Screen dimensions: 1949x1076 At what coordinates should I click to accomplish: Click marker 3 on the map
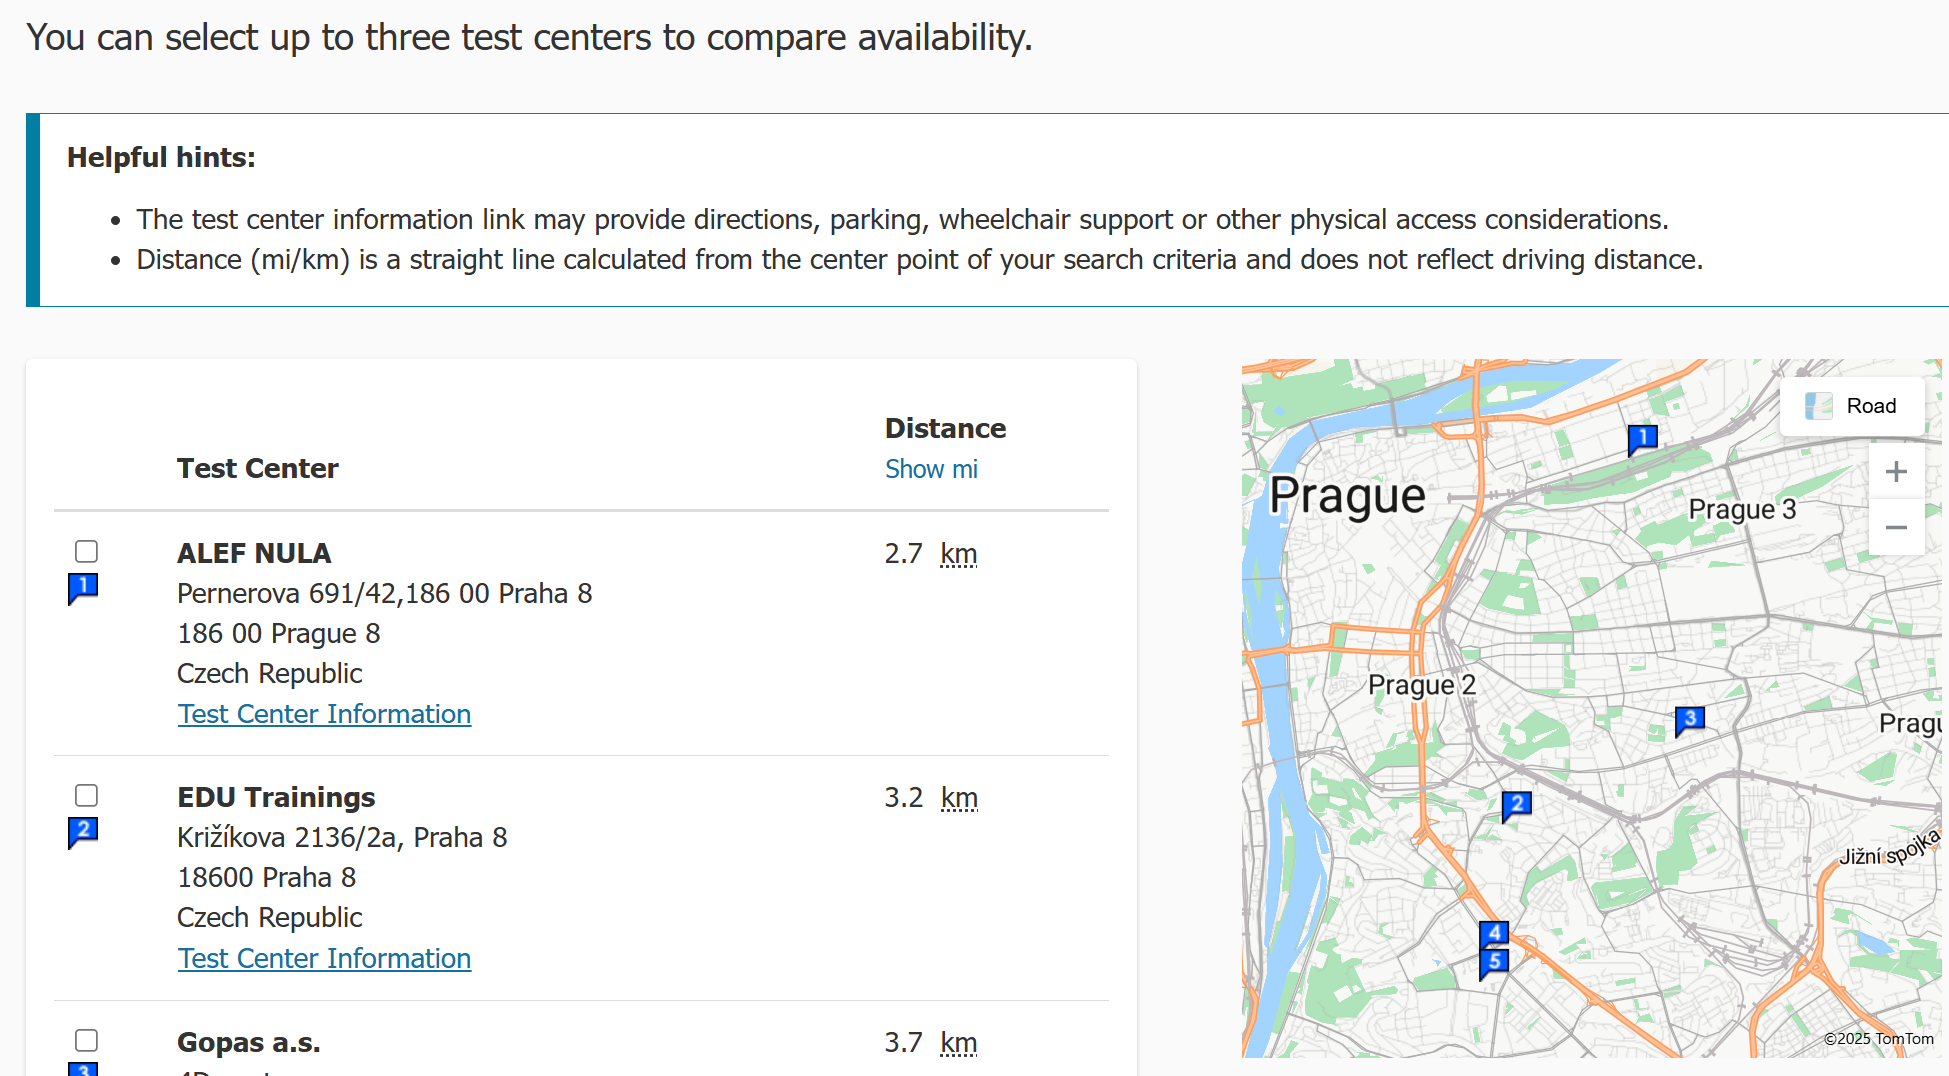coord(1690,717)
